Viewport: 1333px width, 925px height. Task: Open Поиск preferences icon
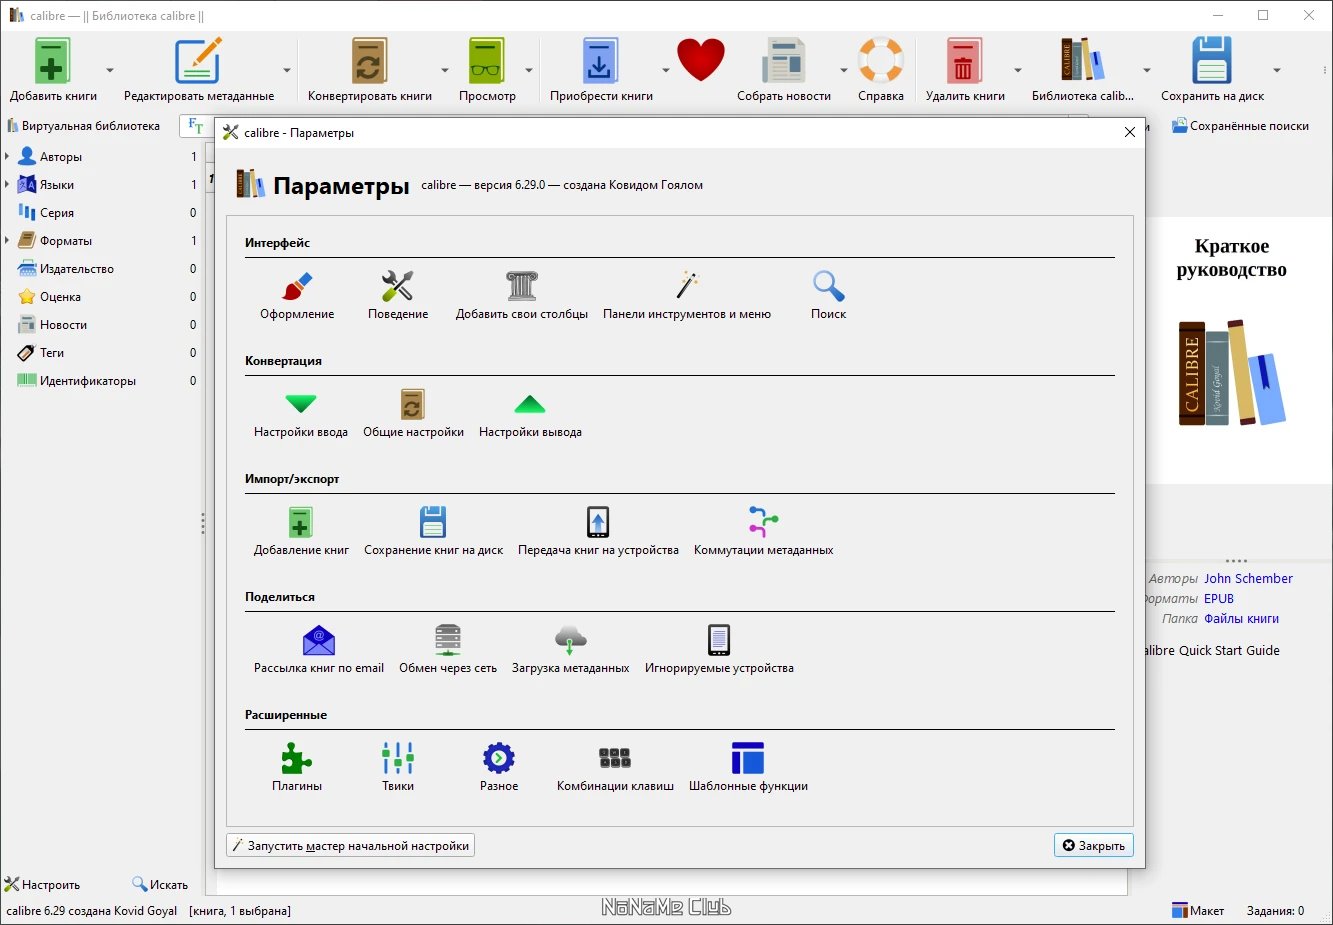[x=828, y=296]
